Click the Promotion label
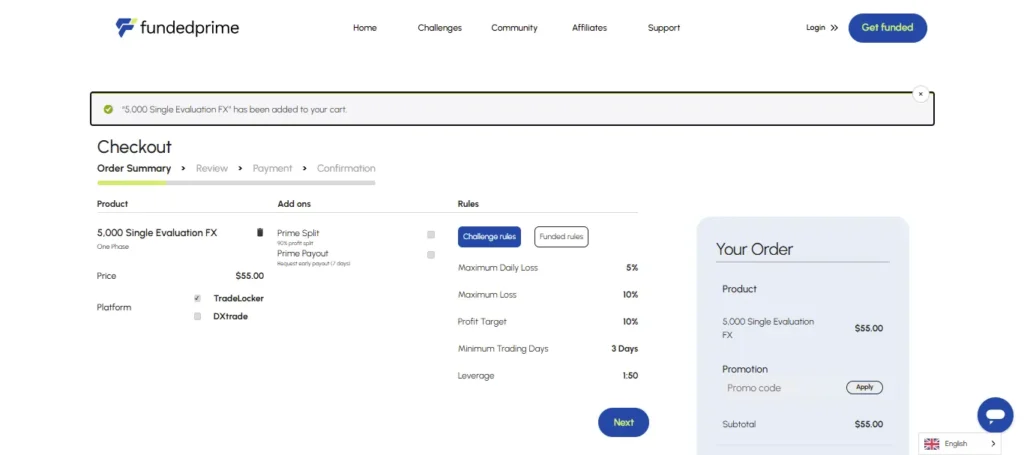This screenshot has width=1024, height=455. point(745,369)
